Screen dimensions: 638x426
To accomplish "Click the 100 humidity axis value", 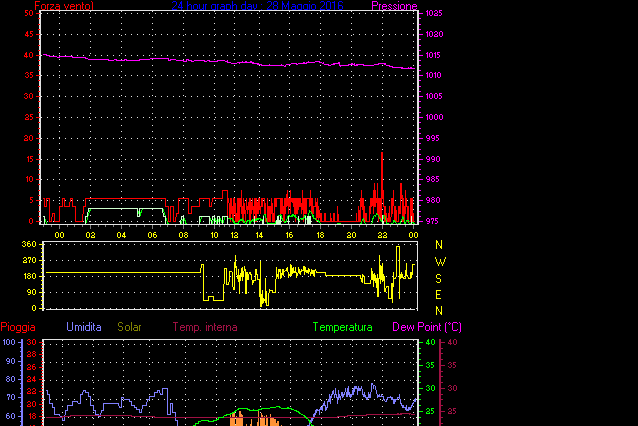I will pos(9,342).
